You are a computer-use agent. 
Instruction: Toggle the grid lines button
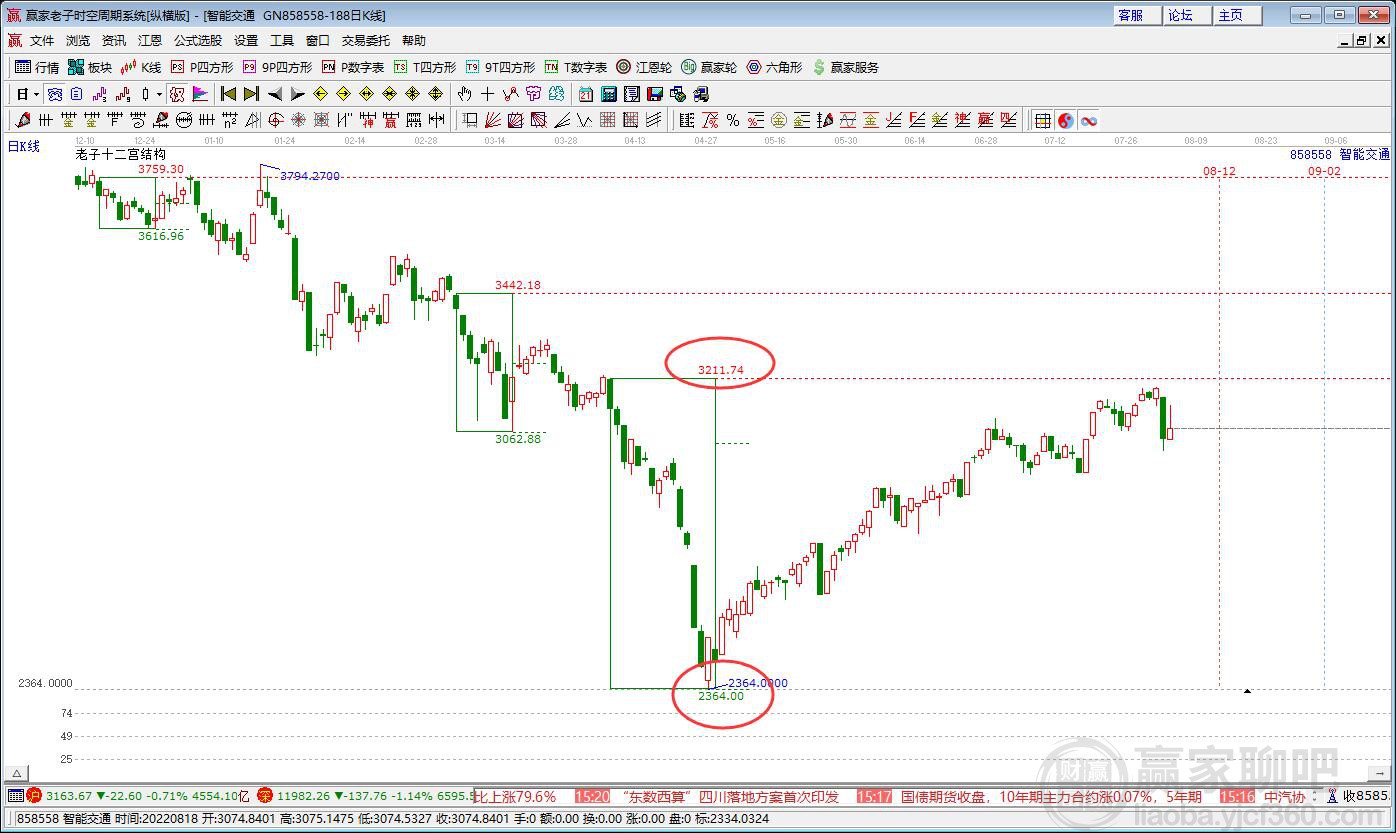(1043, 120)
